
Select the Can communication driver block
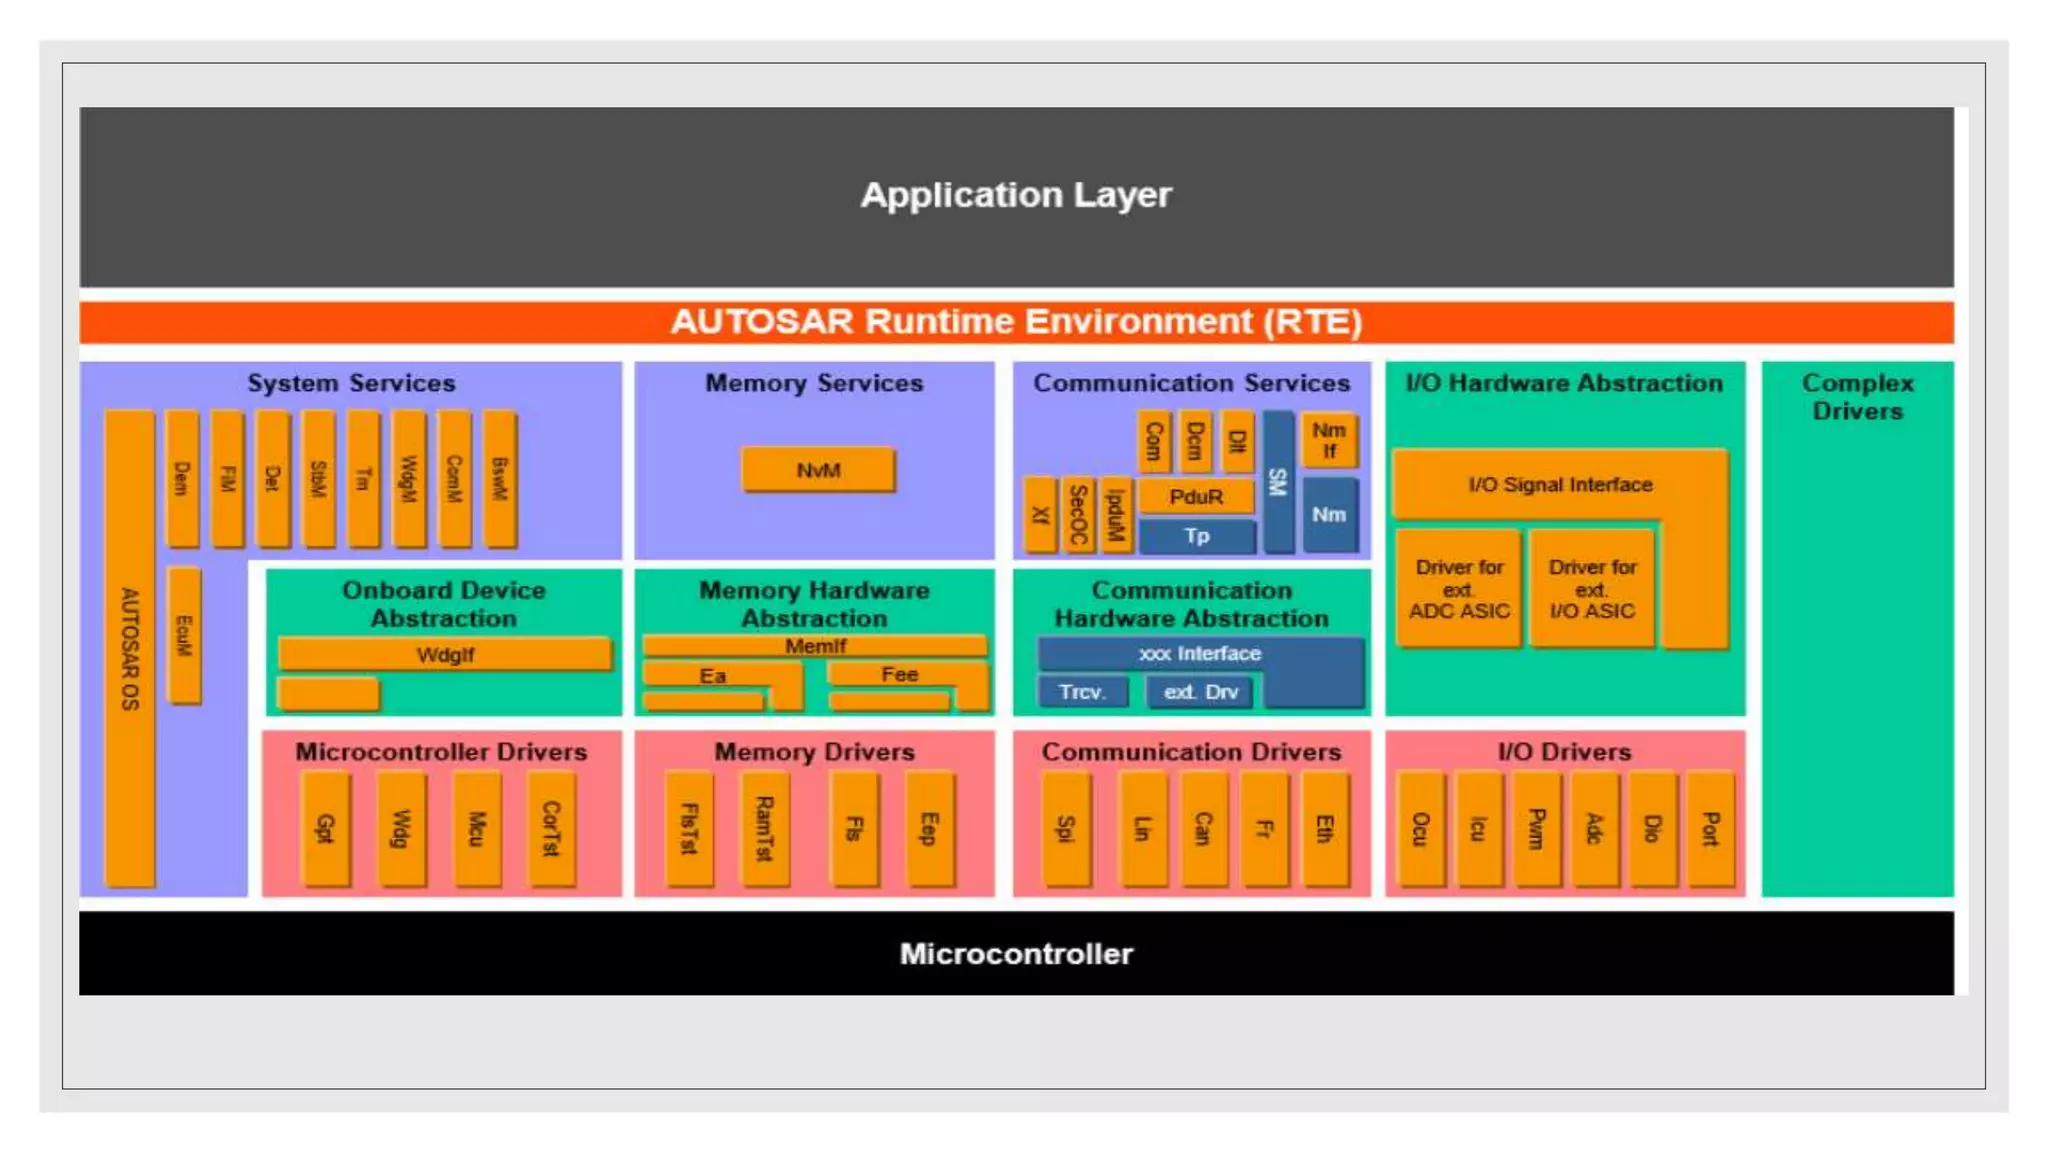pyautogui.click(x=1203, y=828)
